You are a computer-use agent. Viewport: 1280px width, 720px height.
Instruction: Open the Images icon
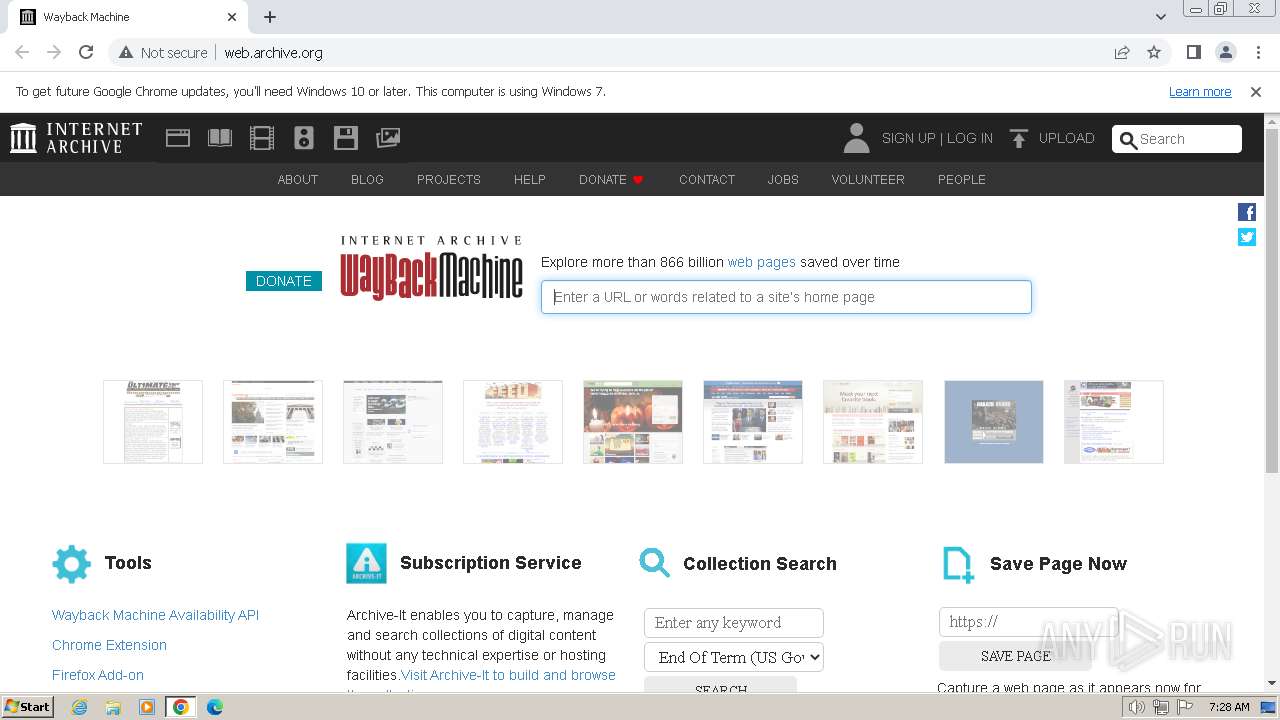[388, 138]
